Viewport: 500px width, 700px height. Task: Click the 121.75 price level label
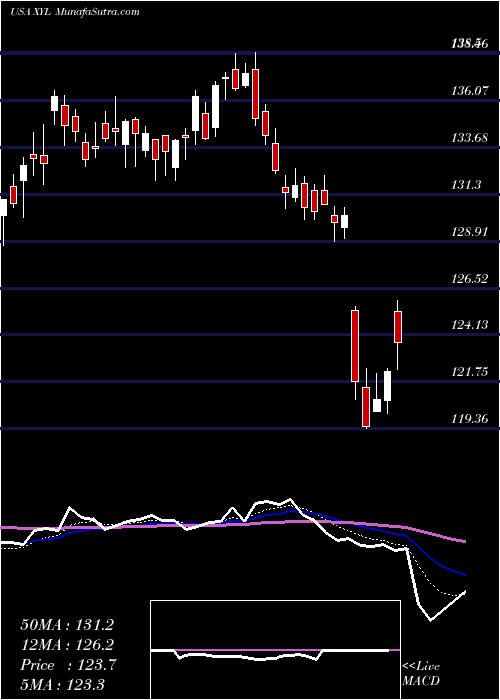pyautogui.click(x=469, y=371)
